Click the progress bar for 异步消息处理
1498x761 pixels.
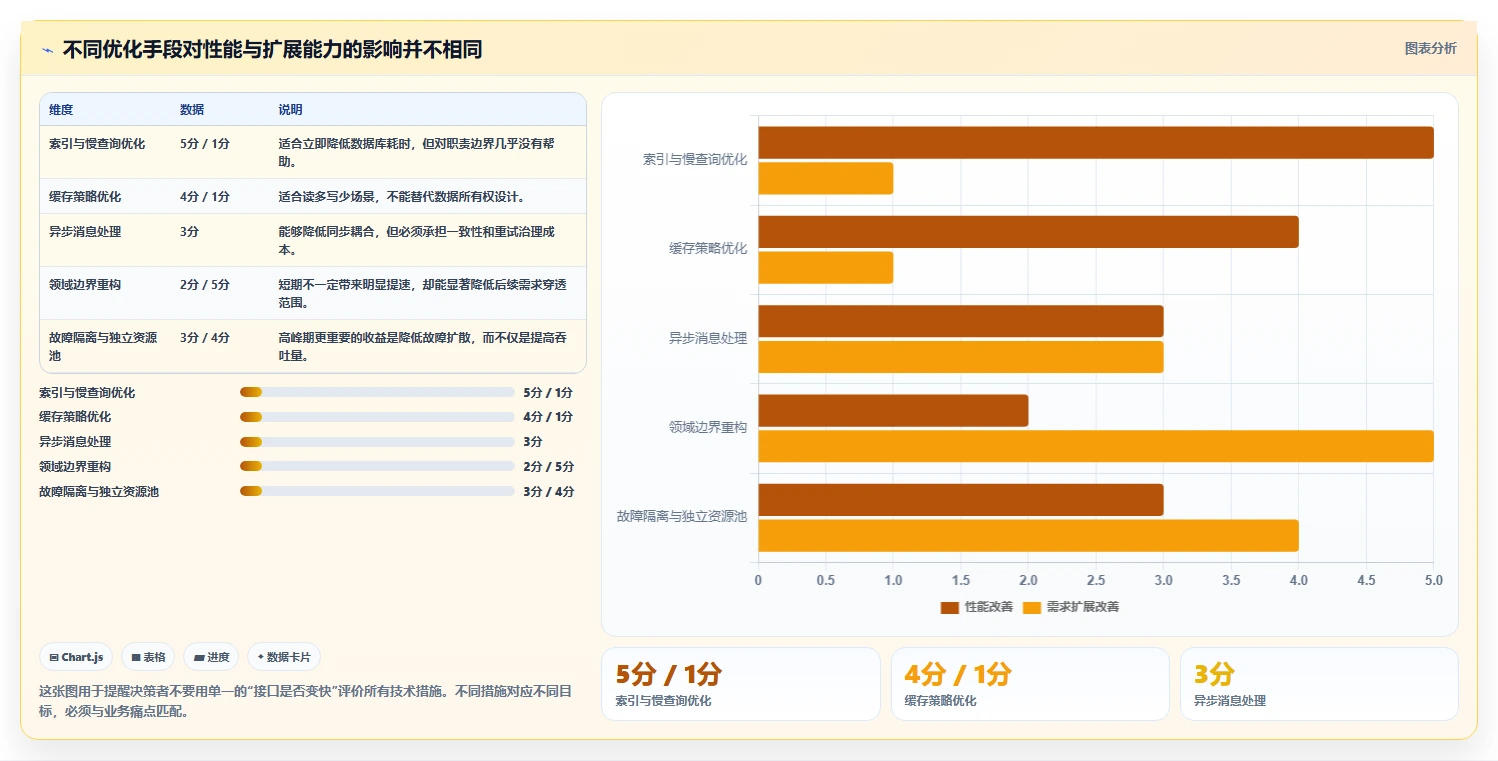pos(377,441)
